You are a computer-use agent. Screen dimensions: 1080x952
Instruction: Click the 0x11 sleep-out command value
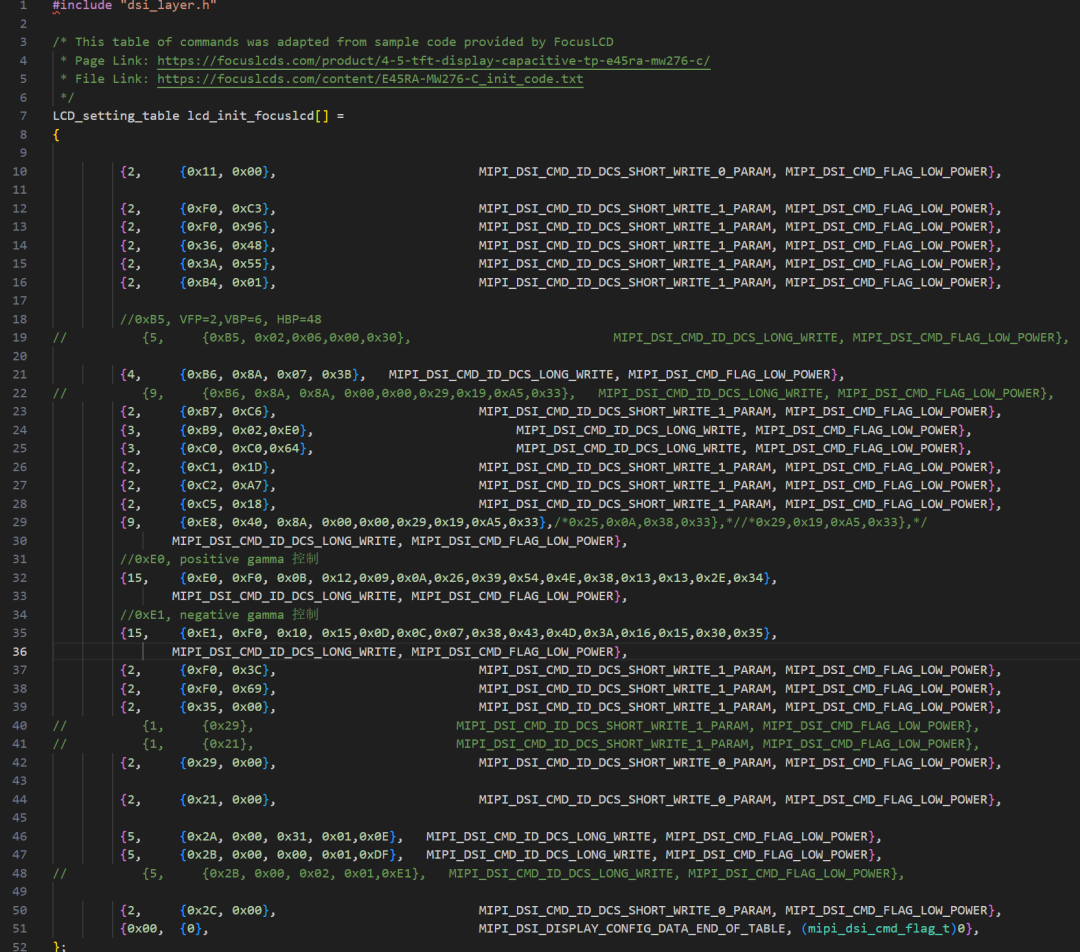point(202,172)
